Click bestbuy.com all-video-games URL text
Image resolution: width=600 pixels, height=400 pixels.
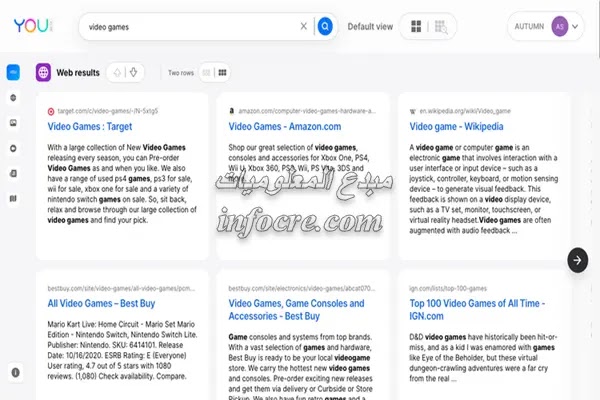121,288
